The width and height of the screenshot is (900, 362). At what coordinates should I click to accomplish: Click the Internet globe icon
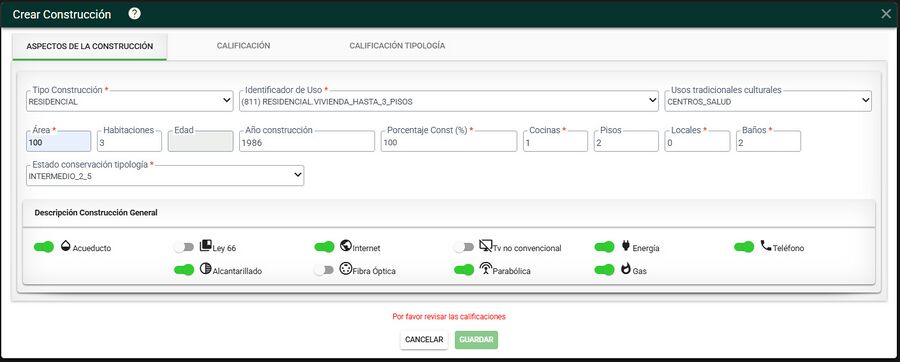point(346,246)
